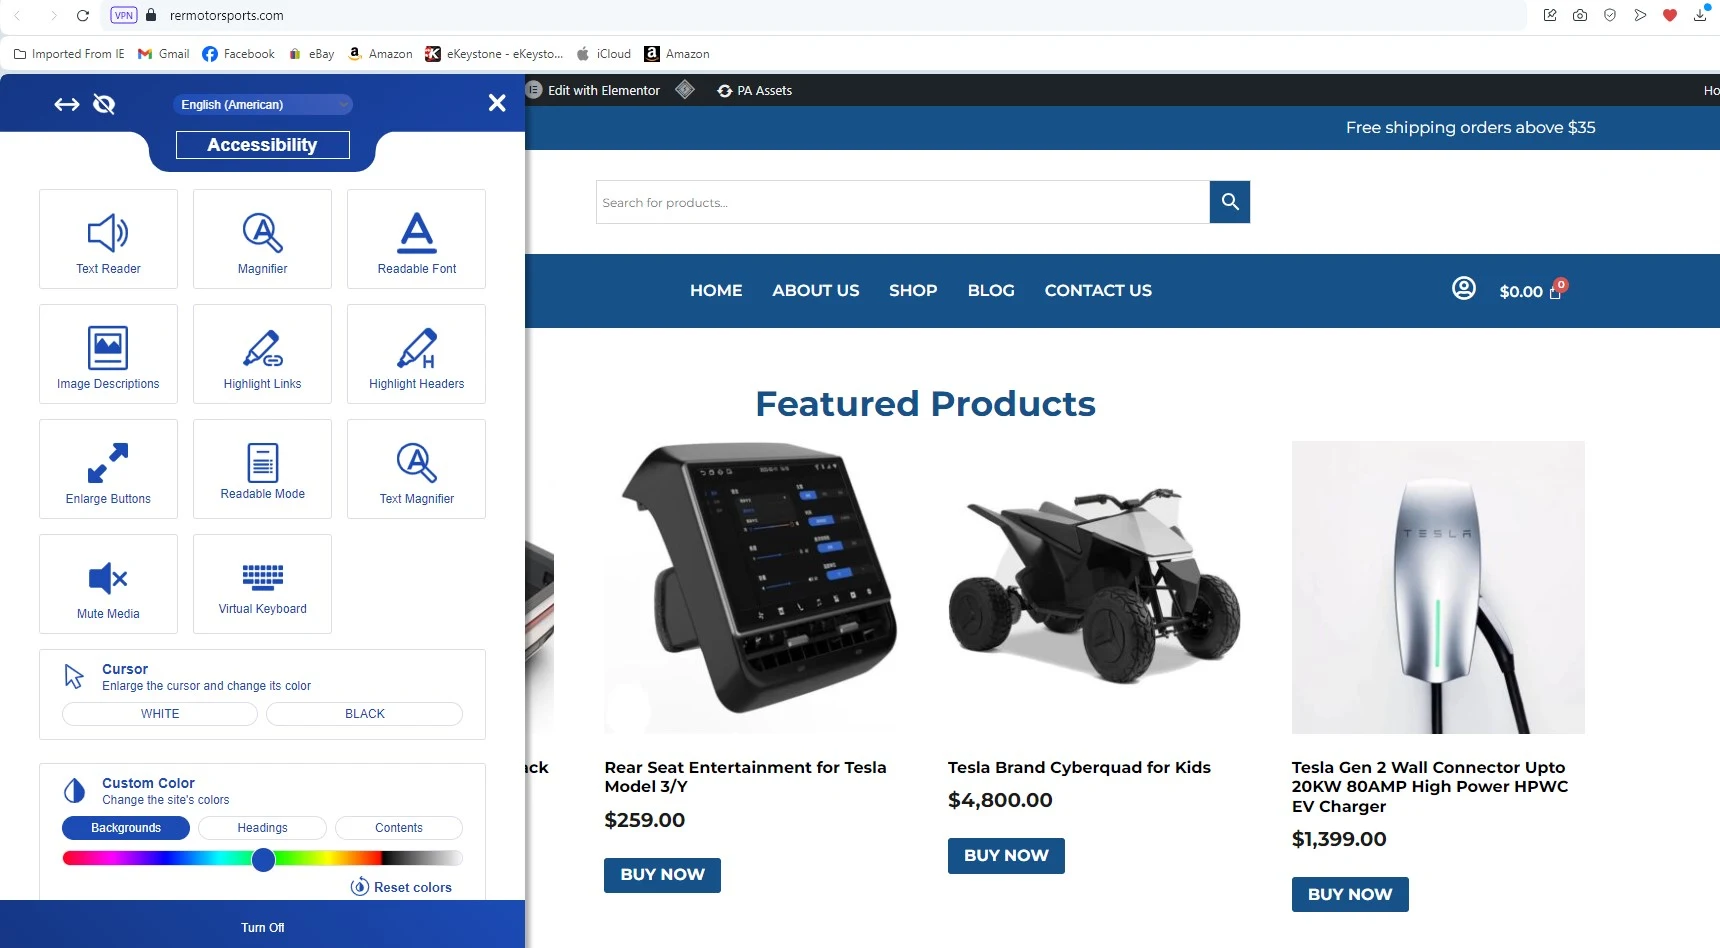Click the move panel arrows icon
This screenshot has height=948, width=1720.
(67, 104)
